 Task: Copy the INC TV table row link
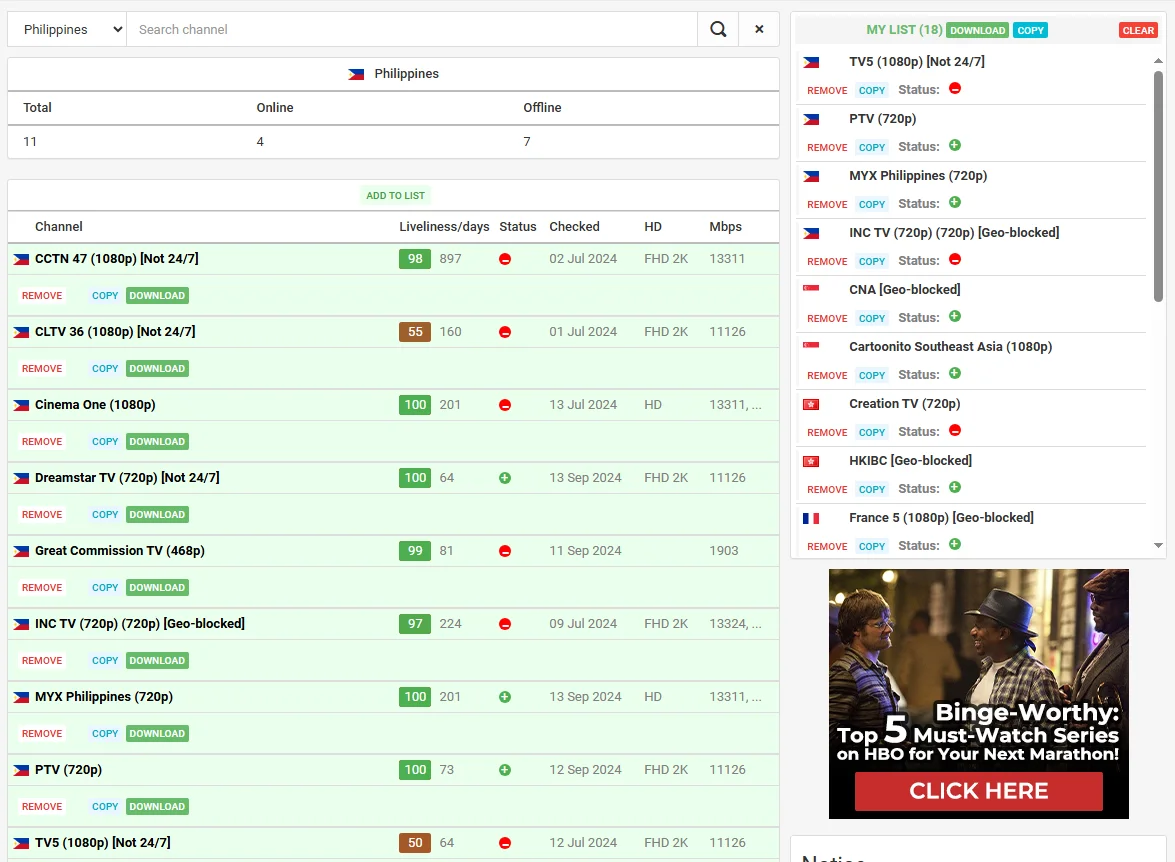click(105, 660)
